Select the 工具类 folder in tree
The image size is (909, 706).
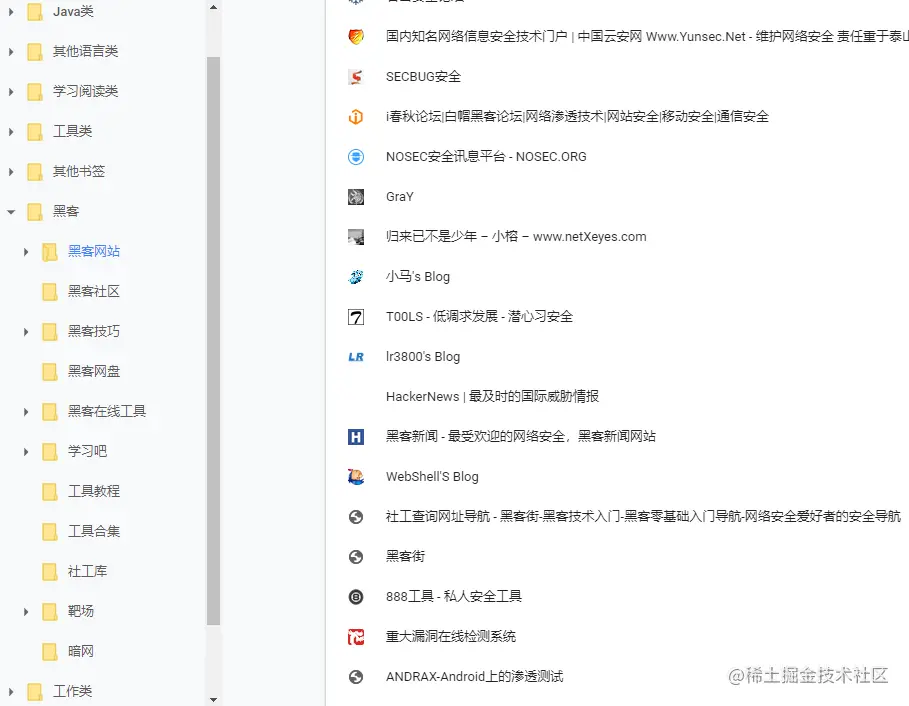72,132
